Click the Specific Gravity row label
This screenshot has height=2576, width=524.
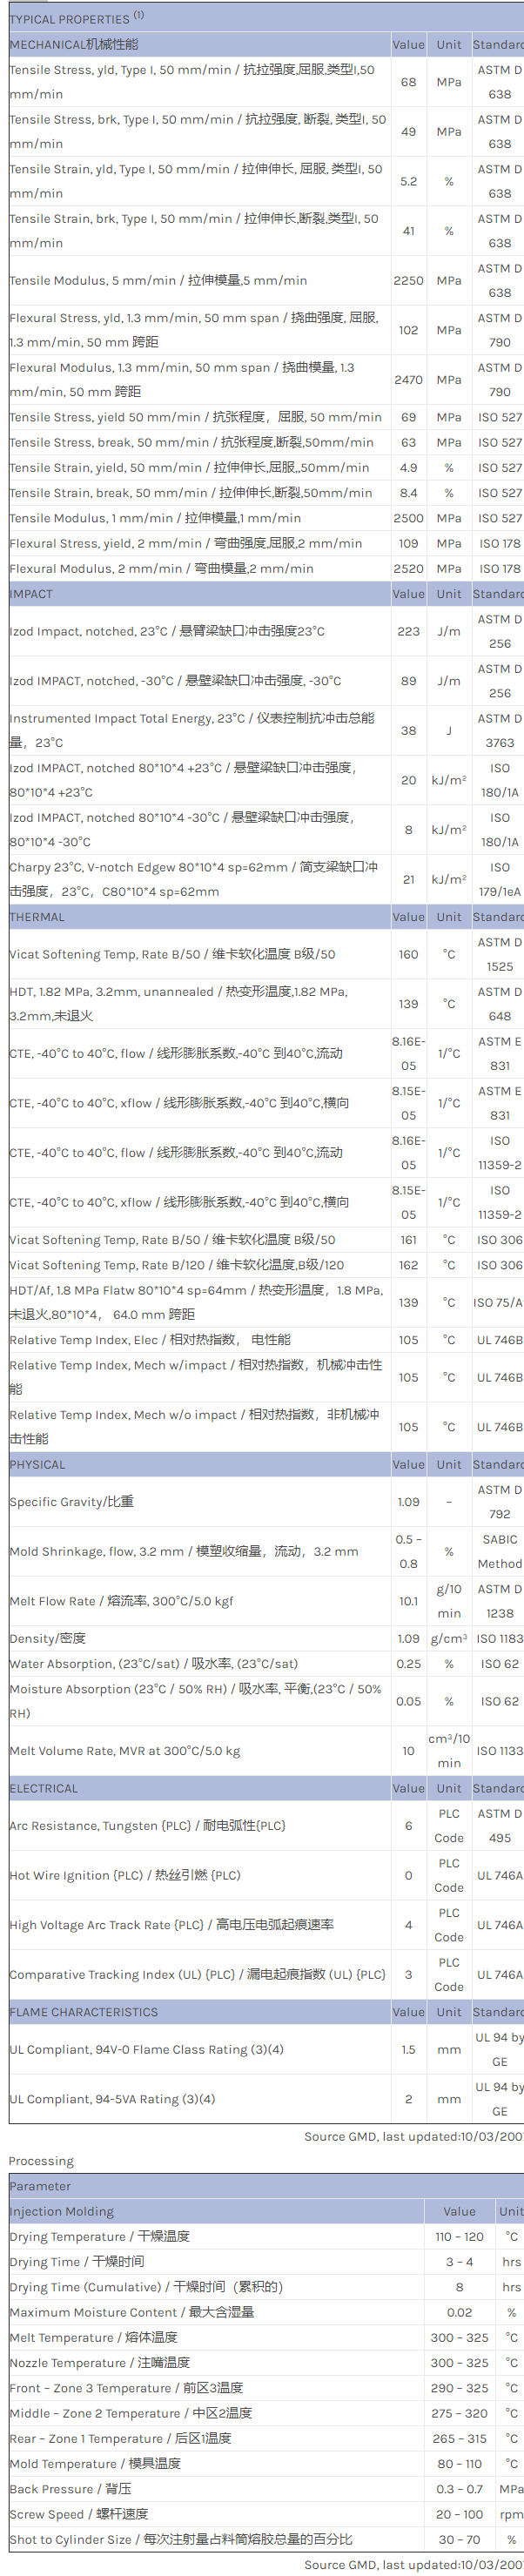(71, 1502)
